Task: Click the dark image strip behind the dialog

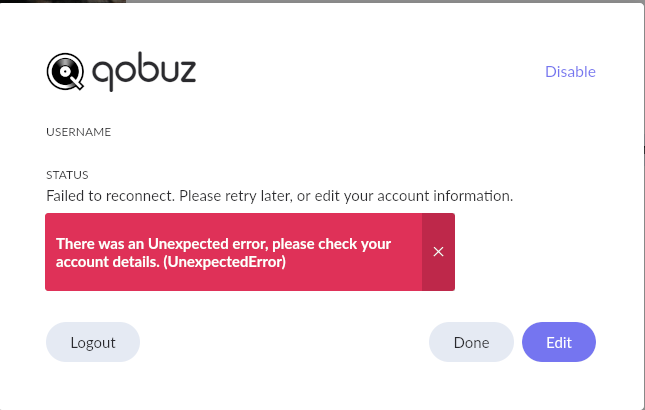Action: 63,1
